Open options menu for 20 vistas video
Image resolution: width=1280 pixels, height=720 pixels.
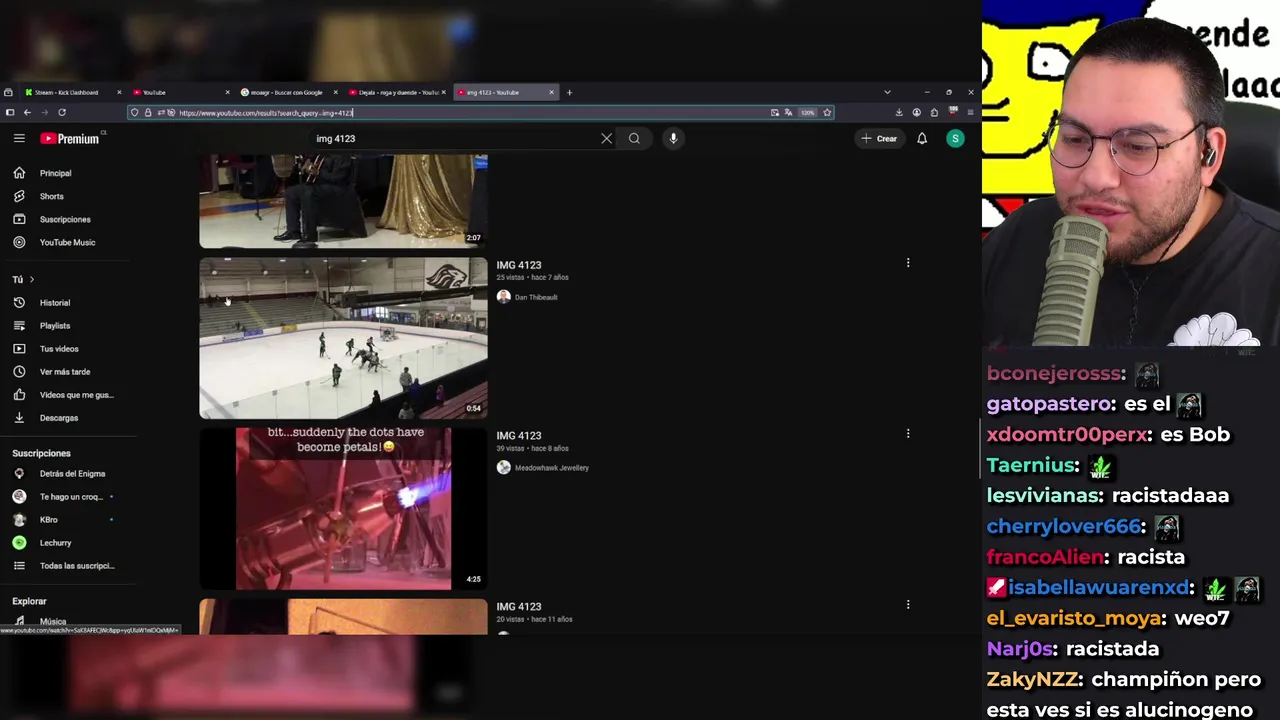point(908,605)
